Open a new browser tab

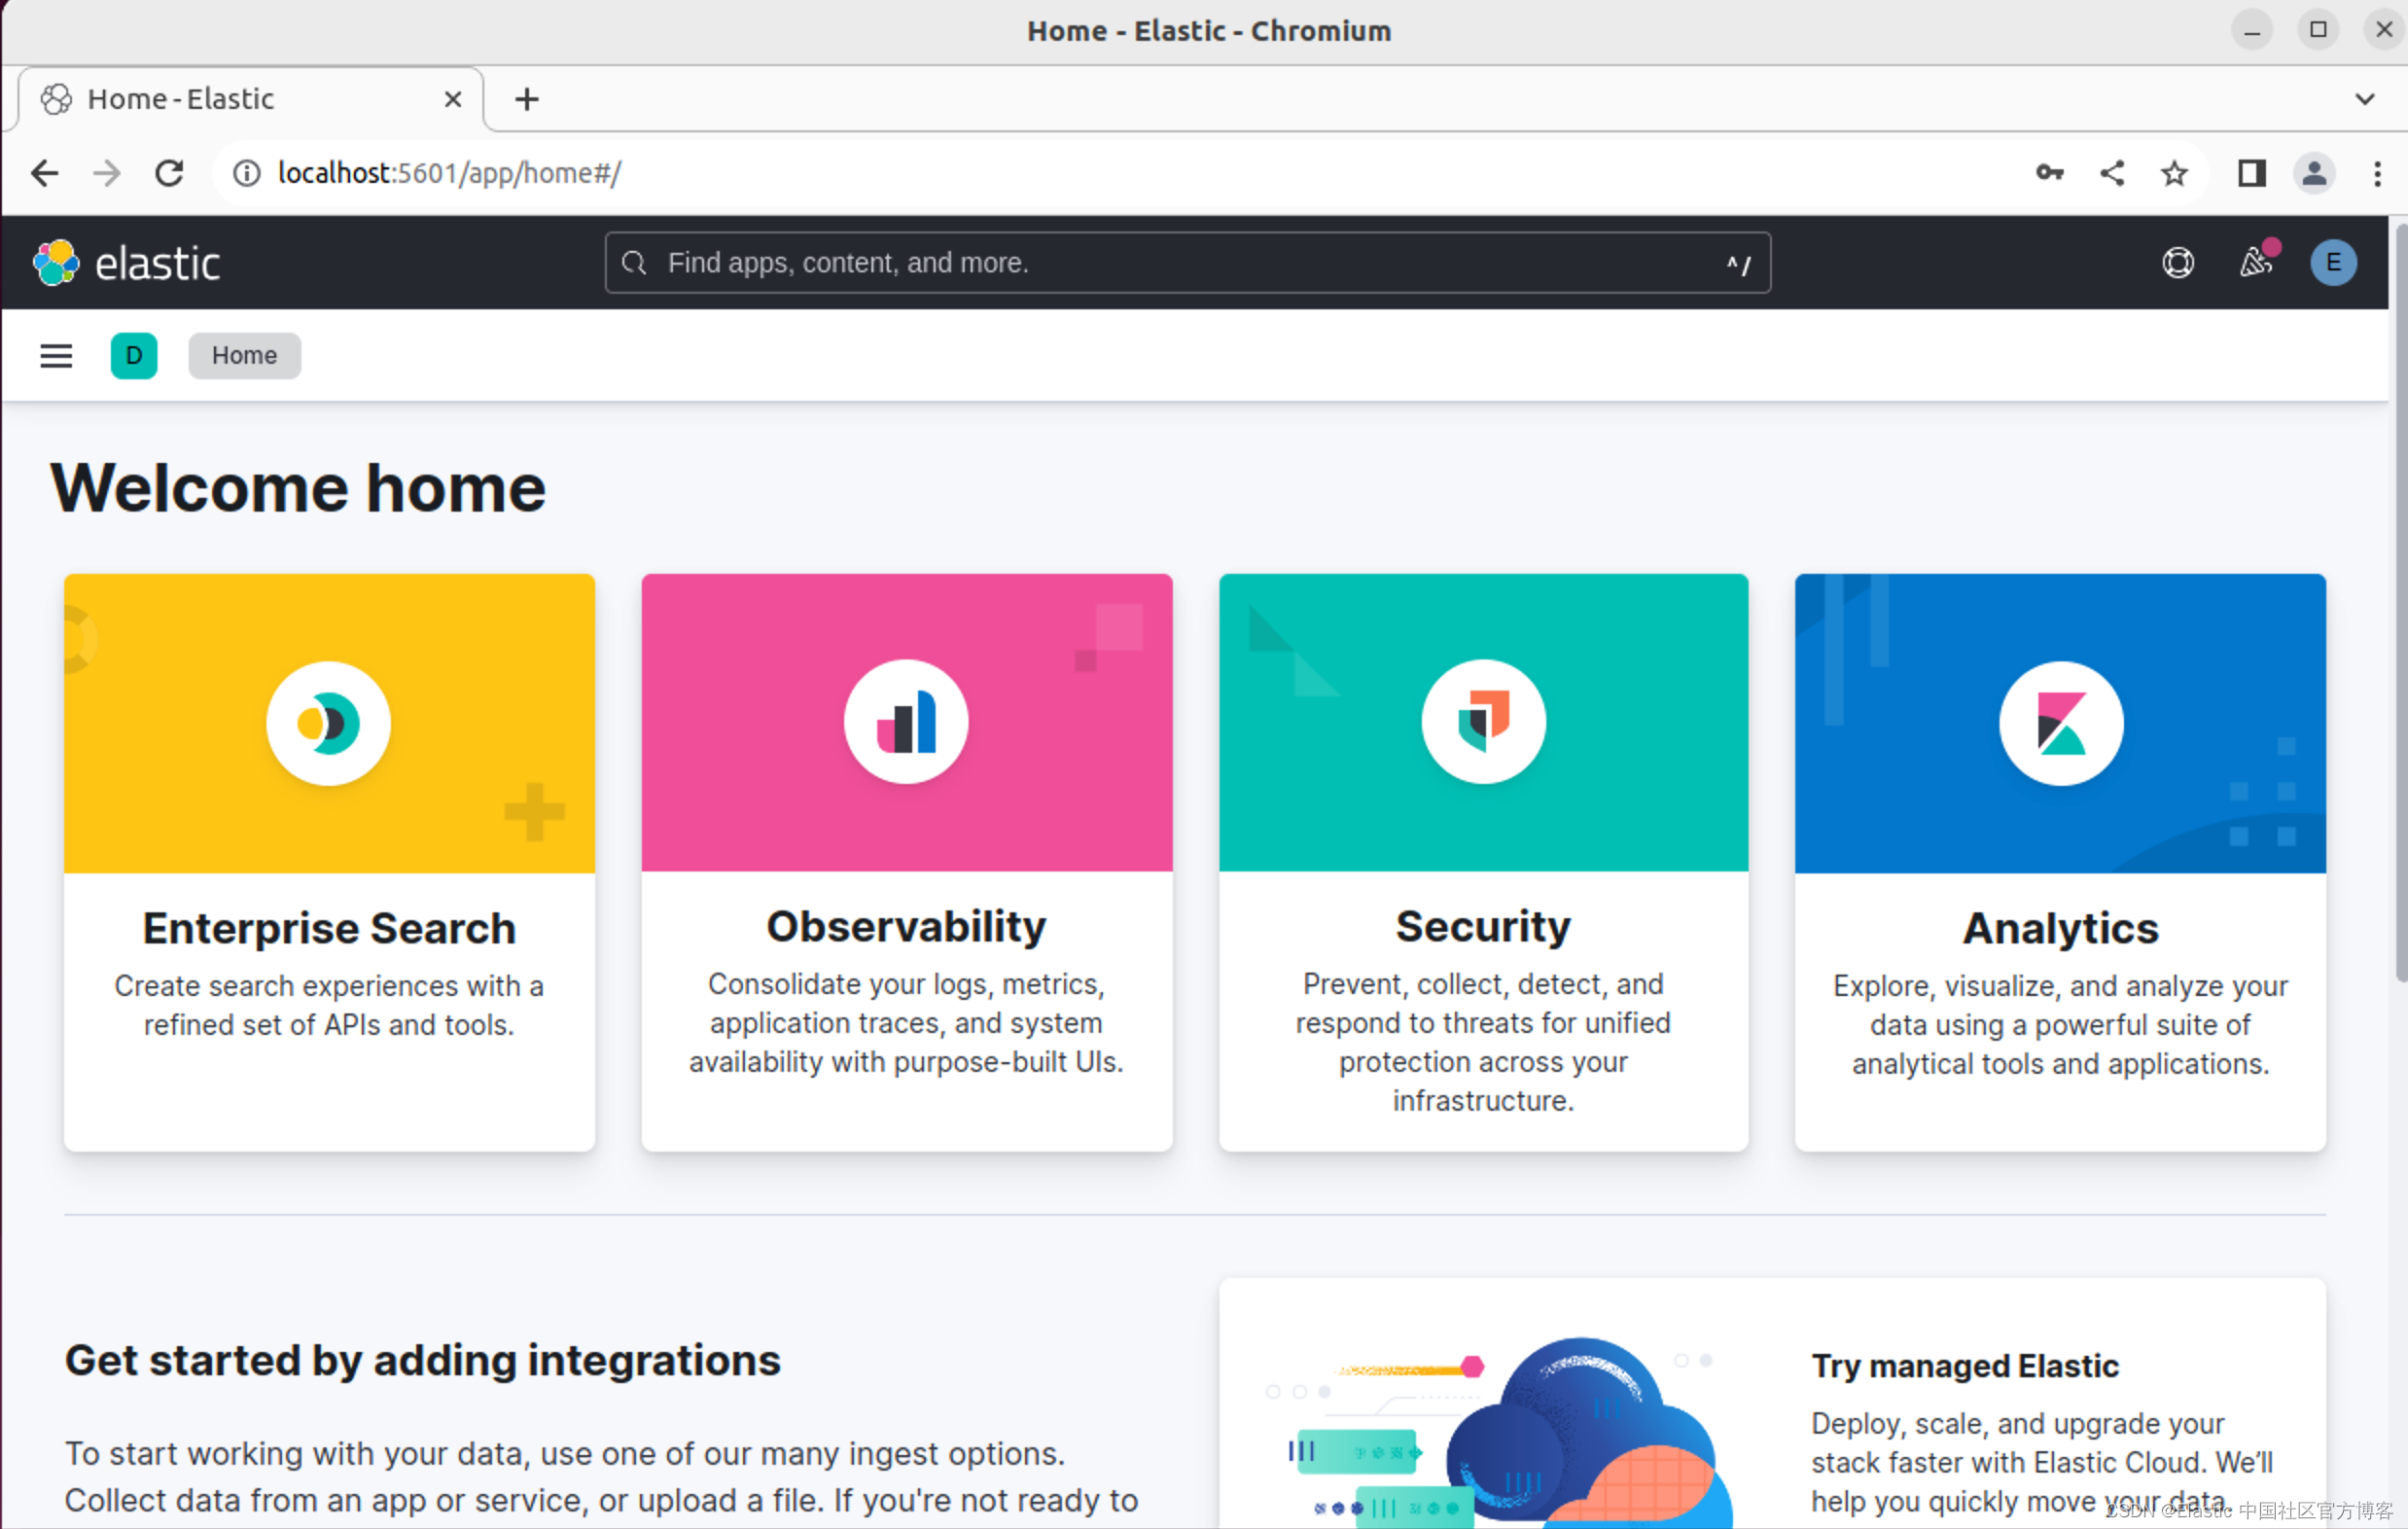pyautogui.click(x=527, y=99)
